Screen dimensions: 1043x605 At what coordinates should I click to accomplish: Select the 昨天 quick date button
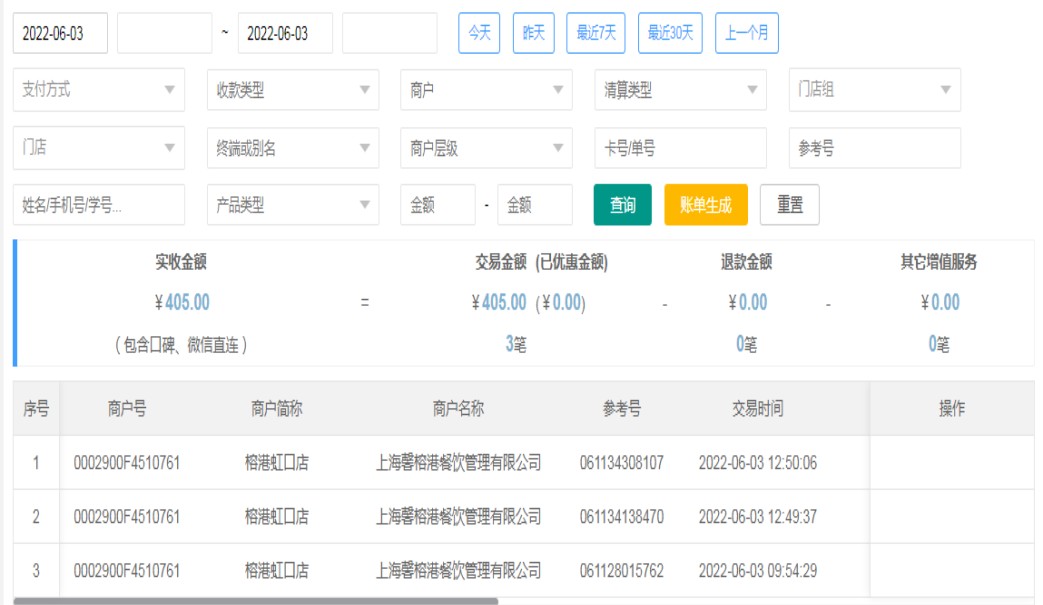[533, 33]
